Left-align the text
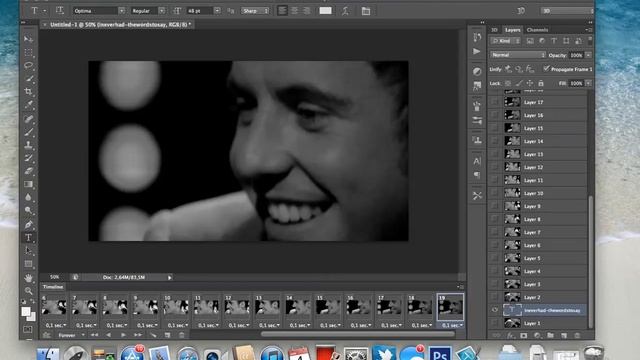The width and height of the screenshot is (640, 360). click(282, 11)
